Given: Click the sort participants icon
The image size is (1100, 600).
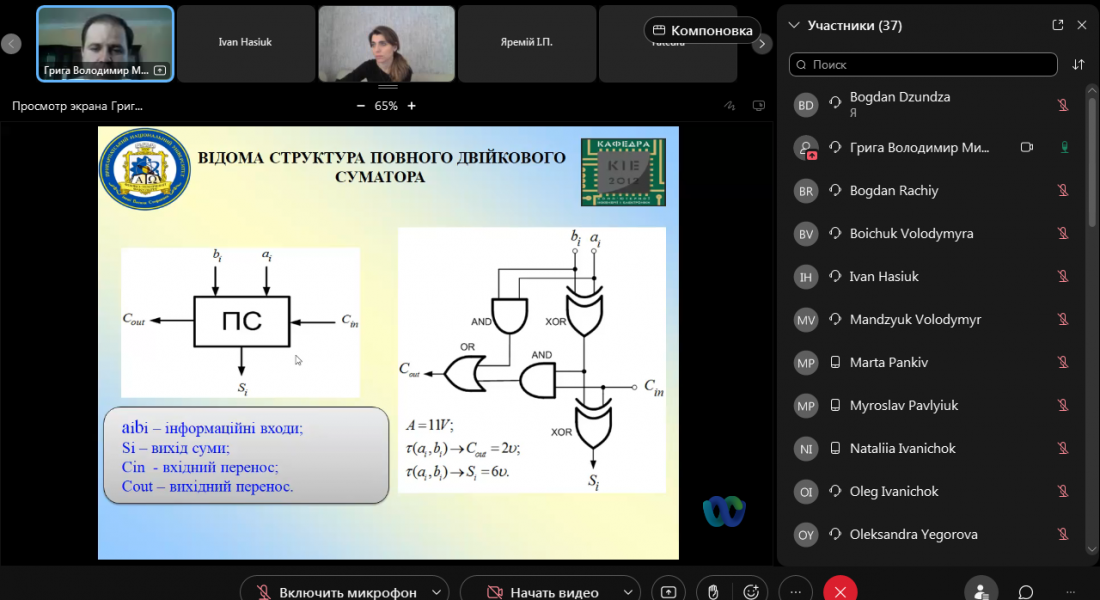Looking at the screenshot, I should pyautogui.click(x=1078, y=64).
